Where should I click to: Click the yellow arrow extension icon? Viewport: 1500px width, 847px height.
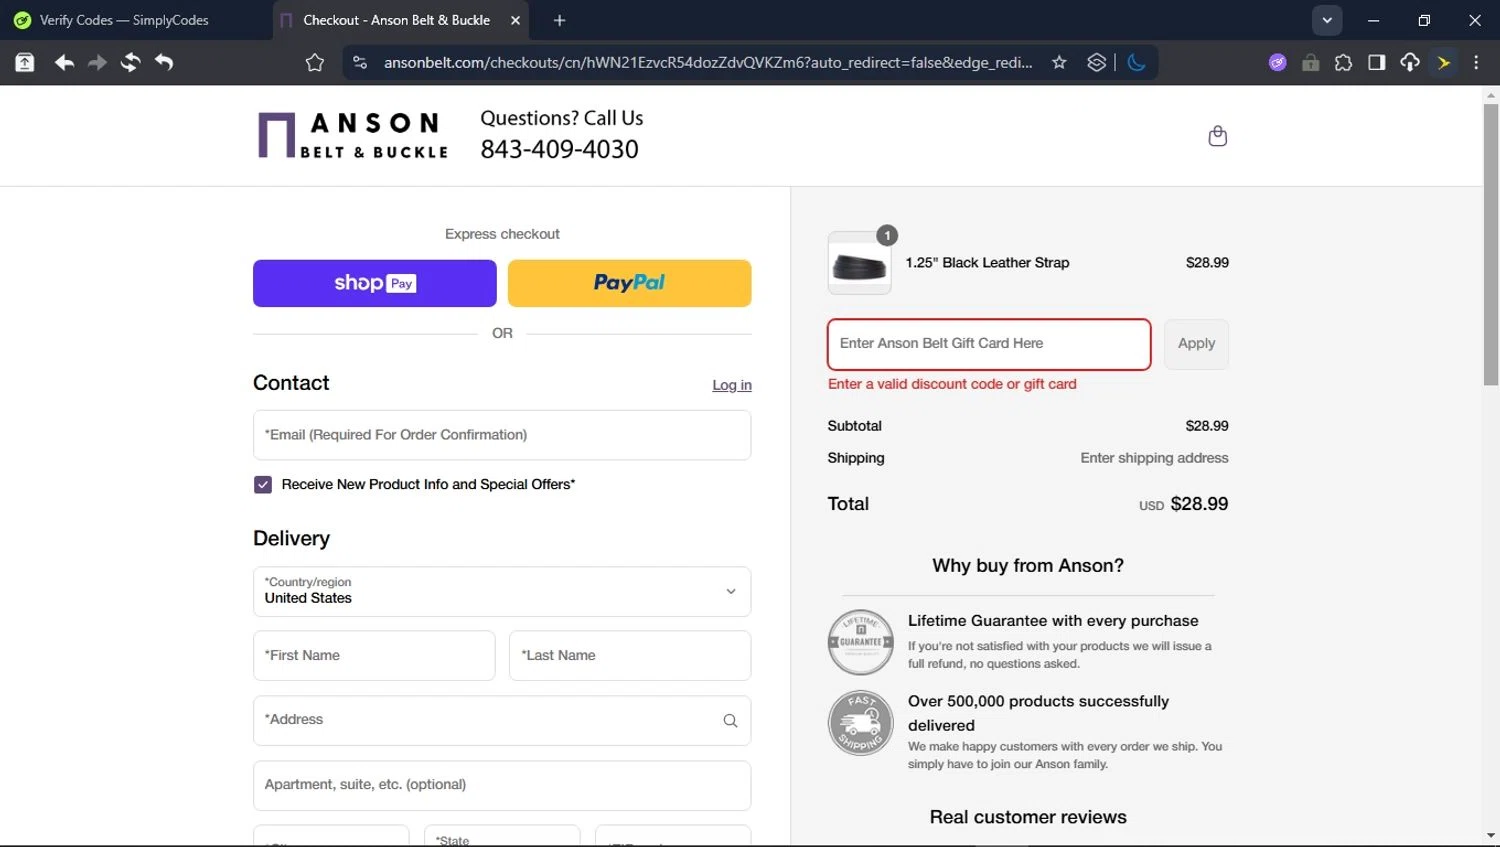point(1444,63)
